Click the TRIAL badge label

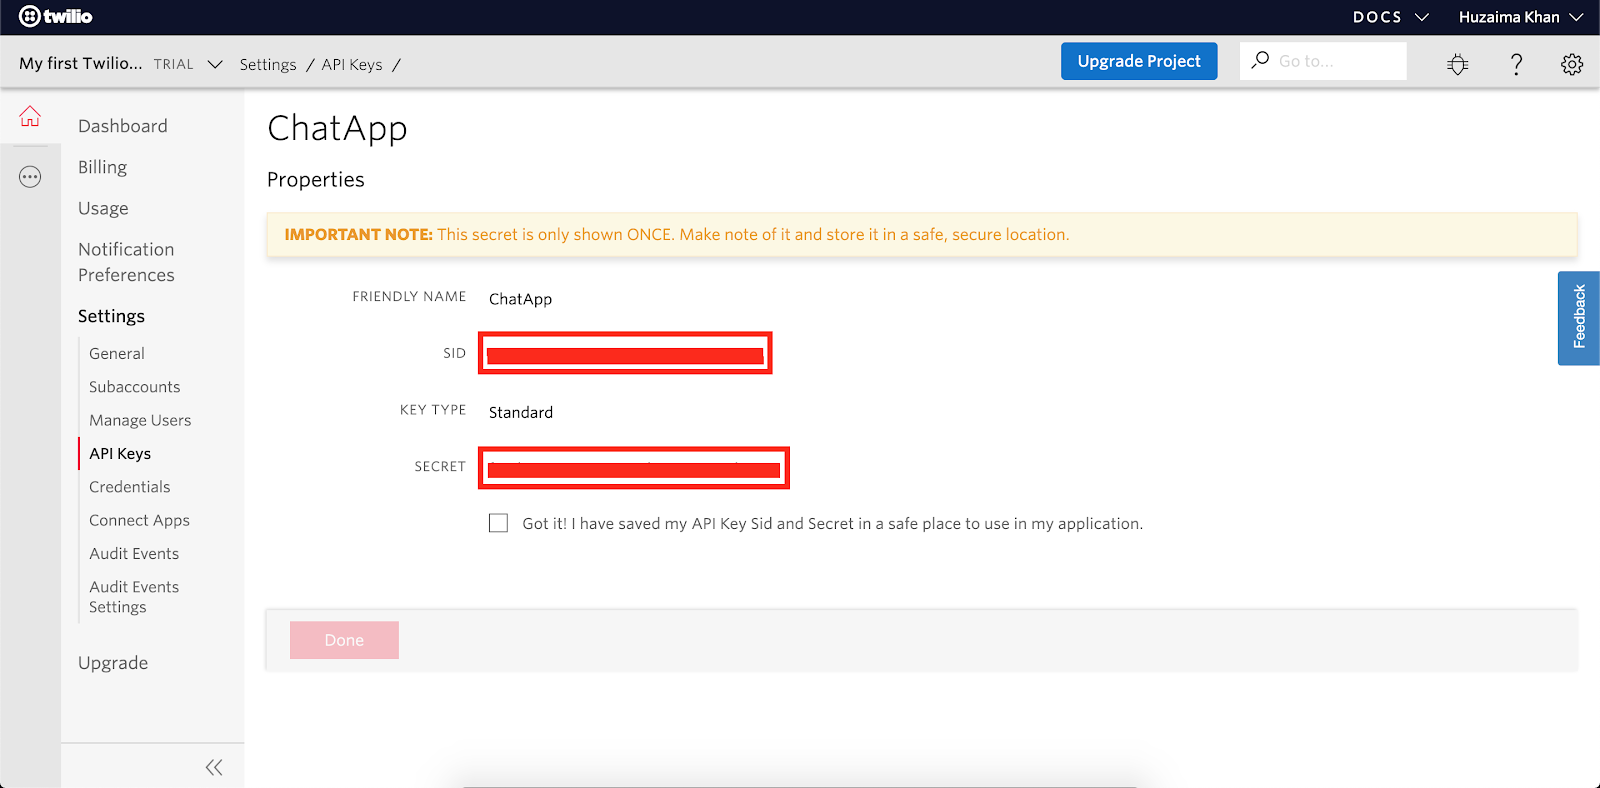tap(174, 64)
